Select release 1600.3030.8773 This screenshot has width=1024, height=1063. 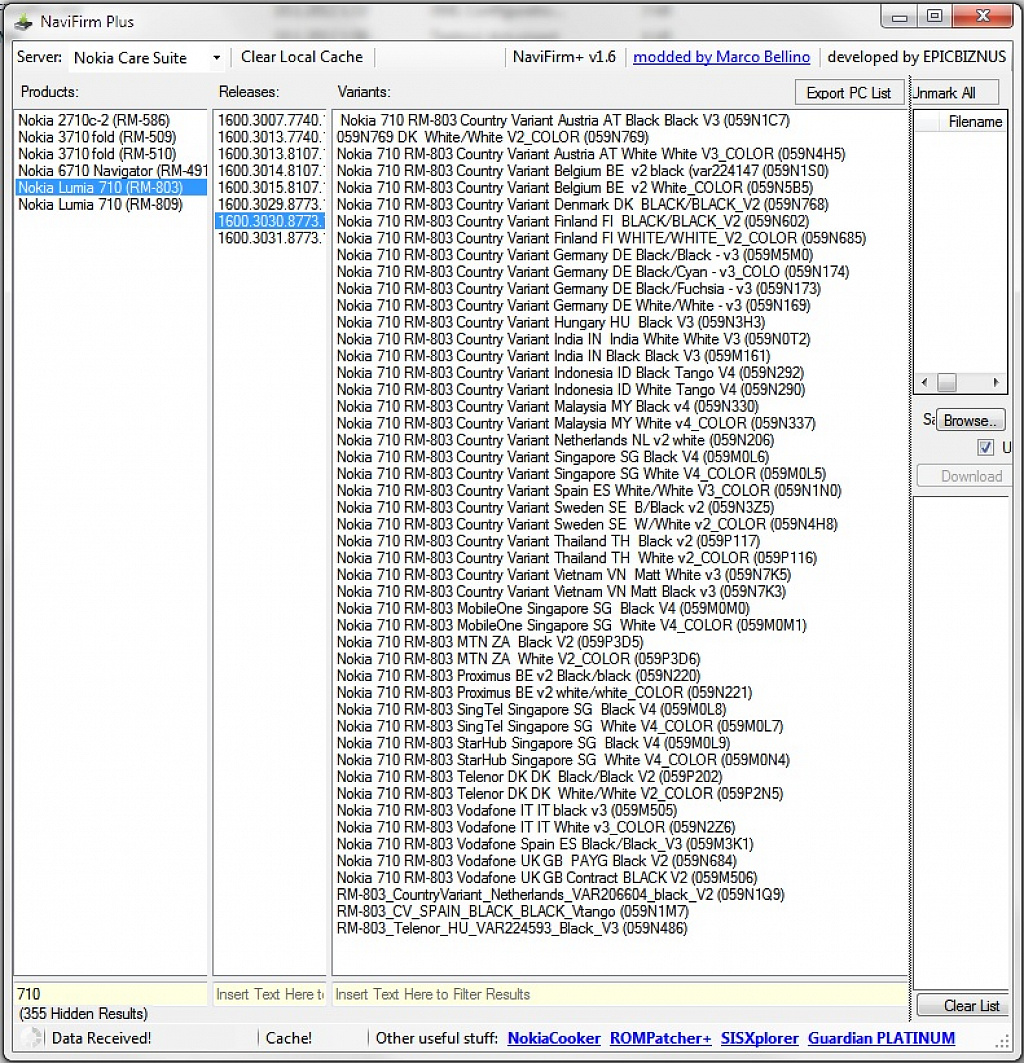(270, 222)
